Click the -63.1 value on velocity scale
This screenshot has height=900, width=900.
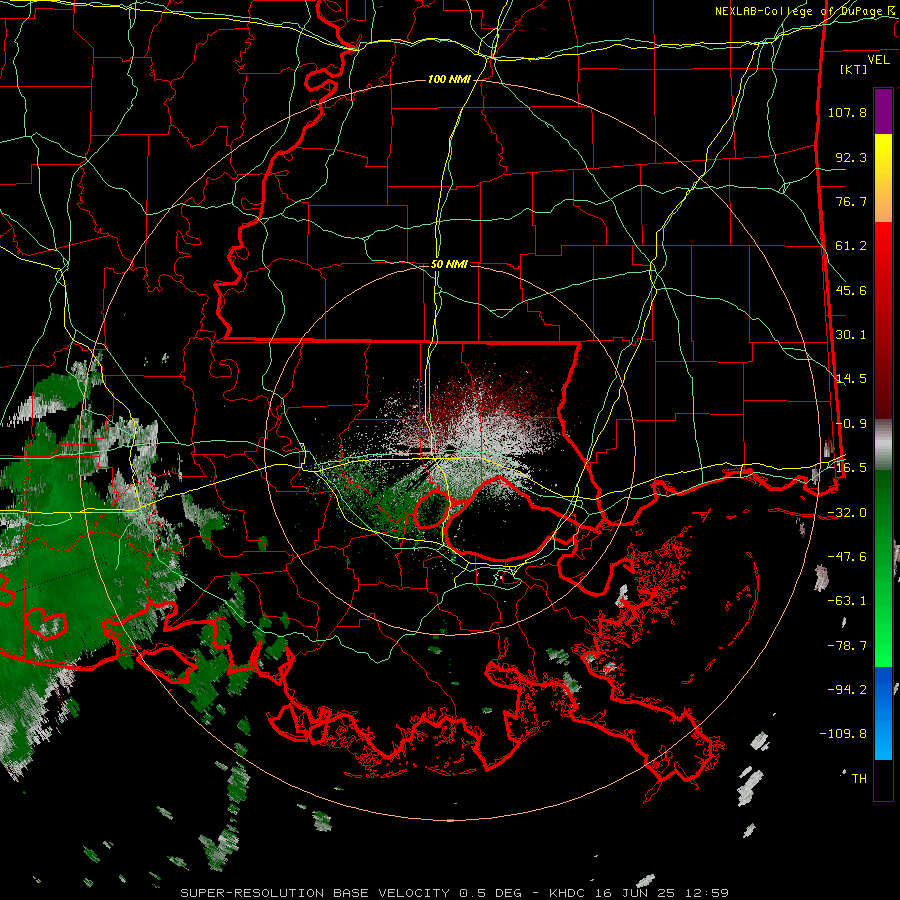847,601
